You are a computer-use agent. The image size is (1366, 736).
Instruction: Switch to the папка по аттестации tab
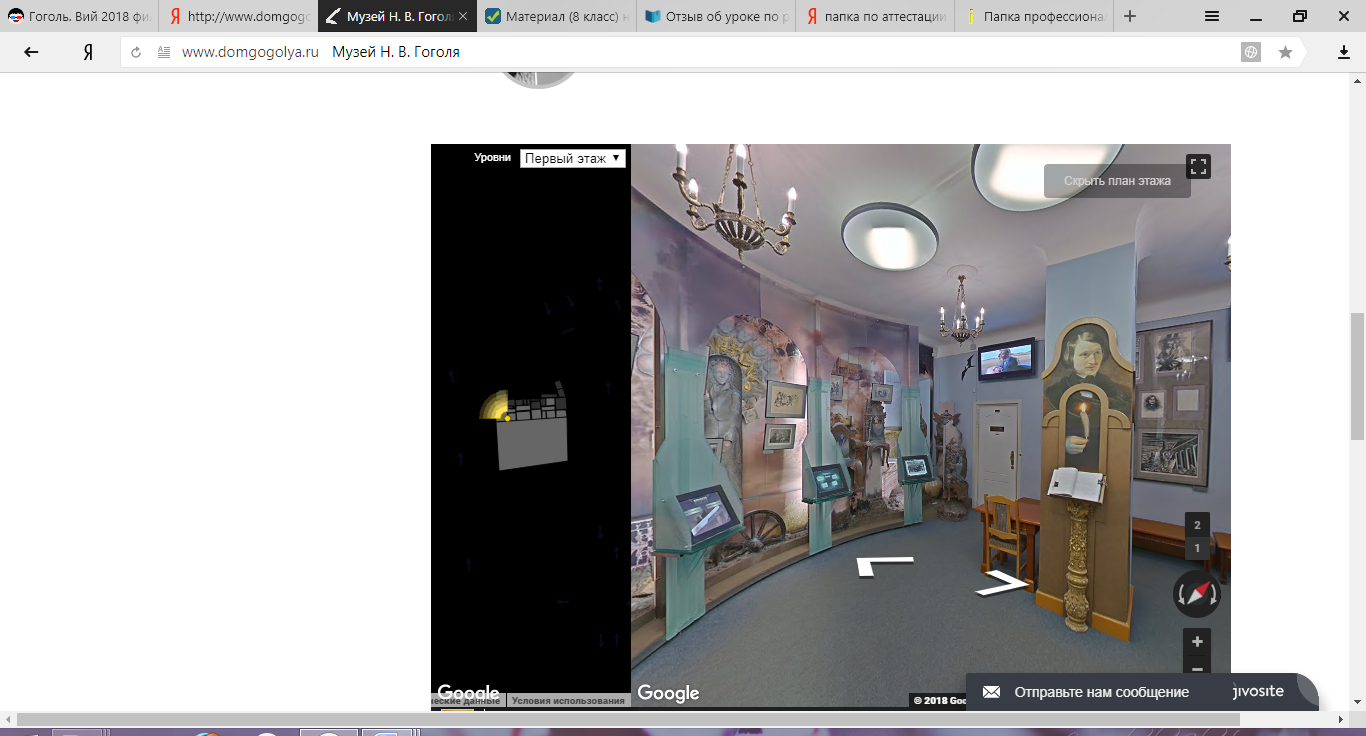point(875,16)
